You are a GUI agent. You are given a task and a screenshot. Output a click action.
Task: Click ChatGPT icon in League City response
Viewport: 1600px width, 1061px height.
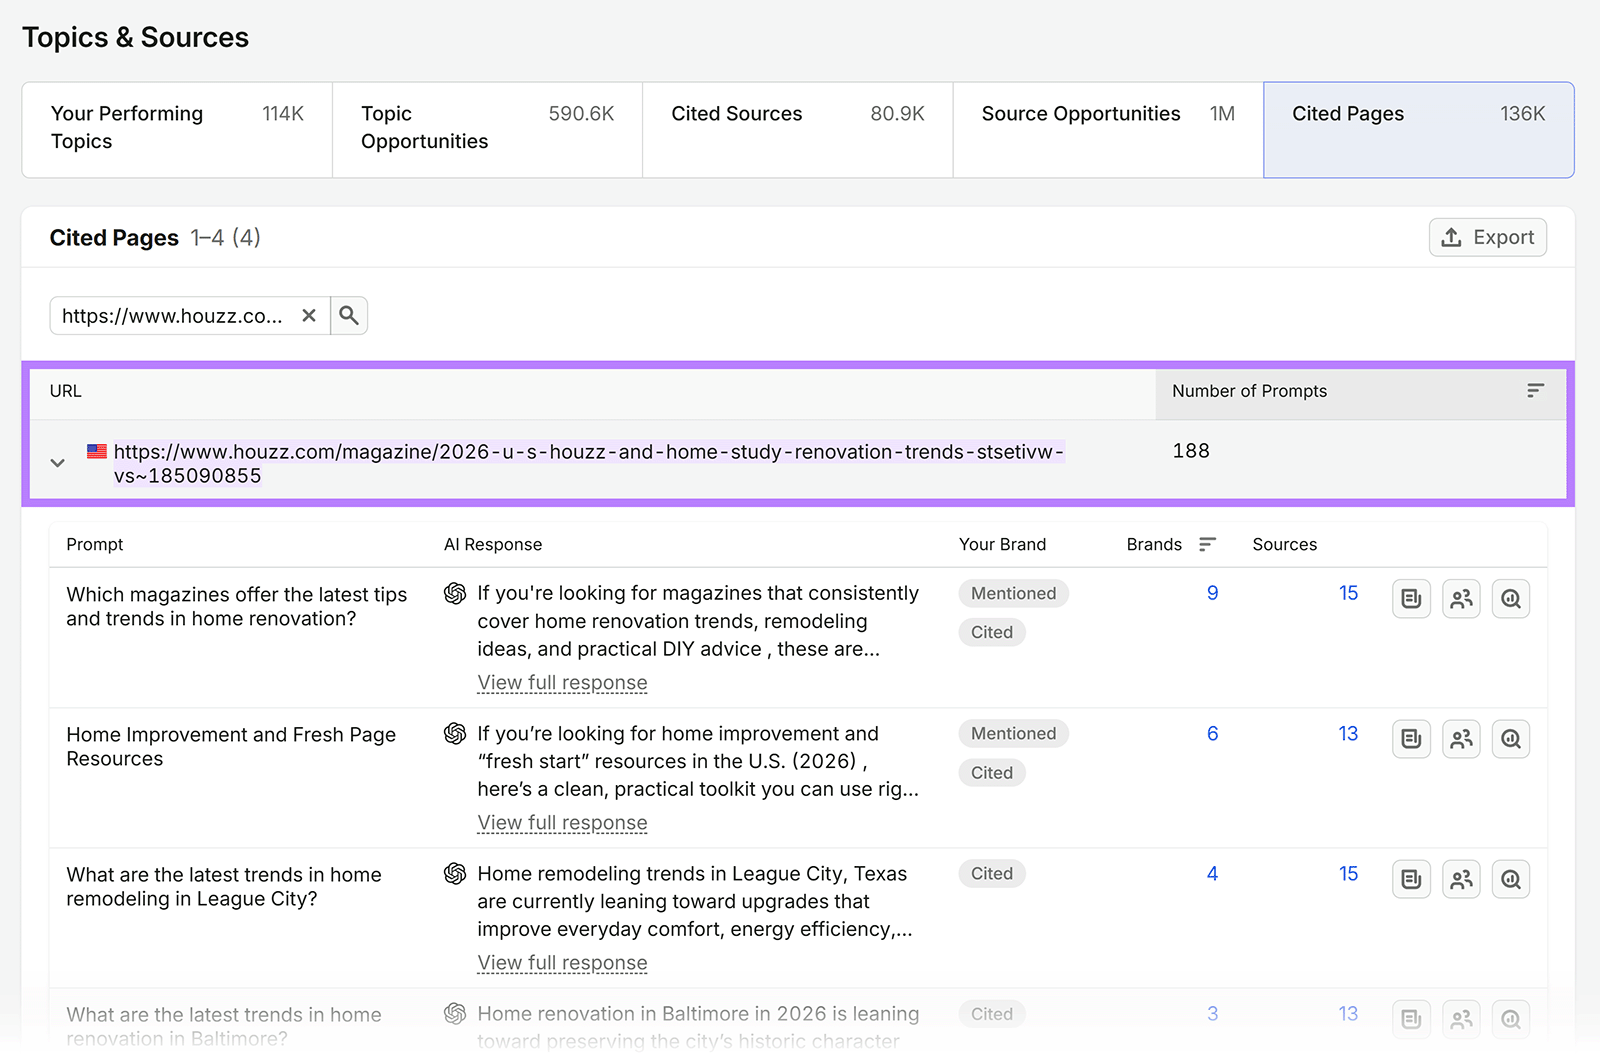tap(455, 874)
